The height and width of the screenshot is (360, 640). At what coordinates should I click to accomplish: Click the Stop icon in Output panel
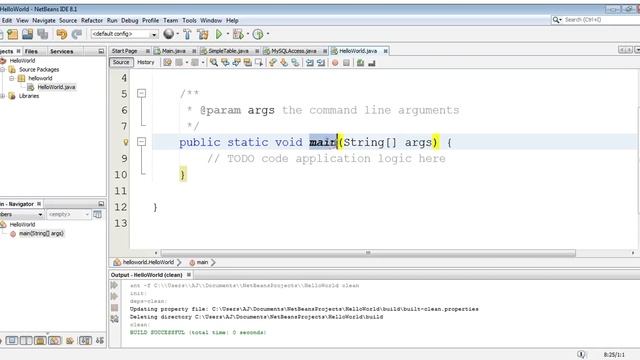114,308
